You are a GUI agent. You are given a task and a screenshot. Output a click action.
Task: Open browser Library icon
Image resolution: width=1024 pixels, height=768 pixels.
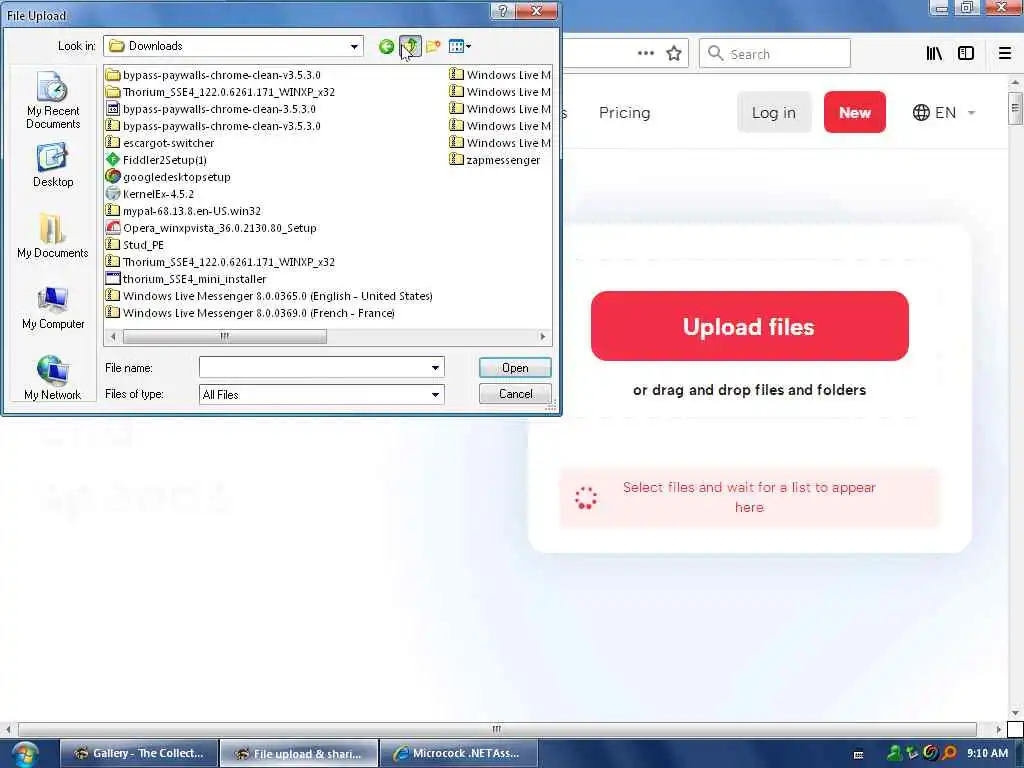click(934, 54)
